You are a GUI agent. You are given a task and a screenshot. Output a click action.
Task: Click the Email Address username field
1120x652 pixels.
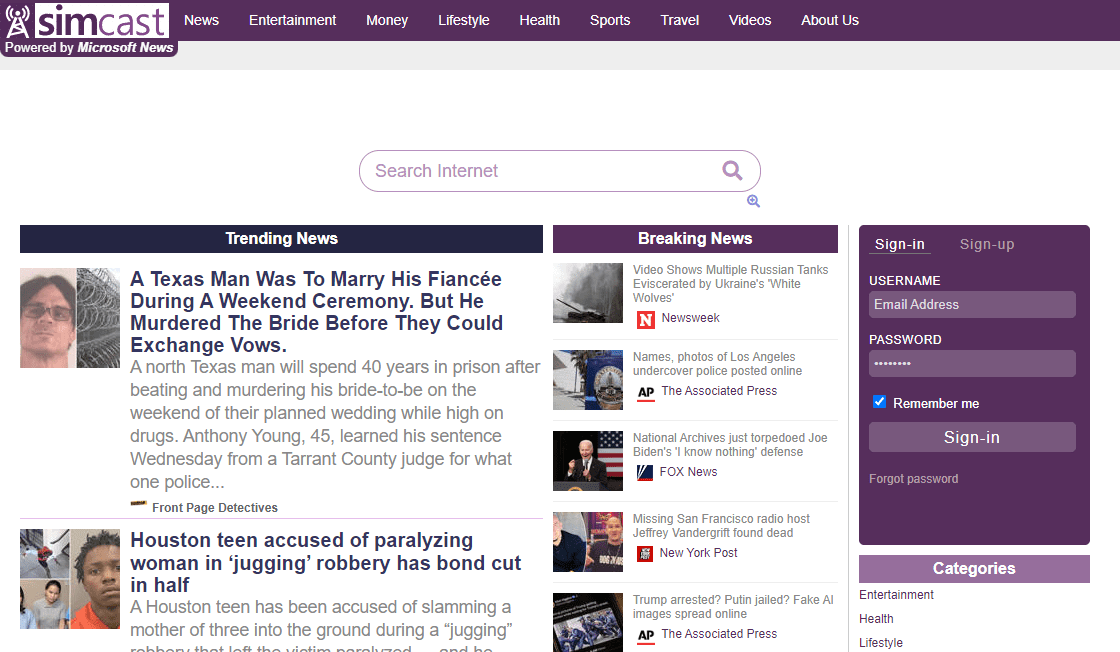pos(972,305)
